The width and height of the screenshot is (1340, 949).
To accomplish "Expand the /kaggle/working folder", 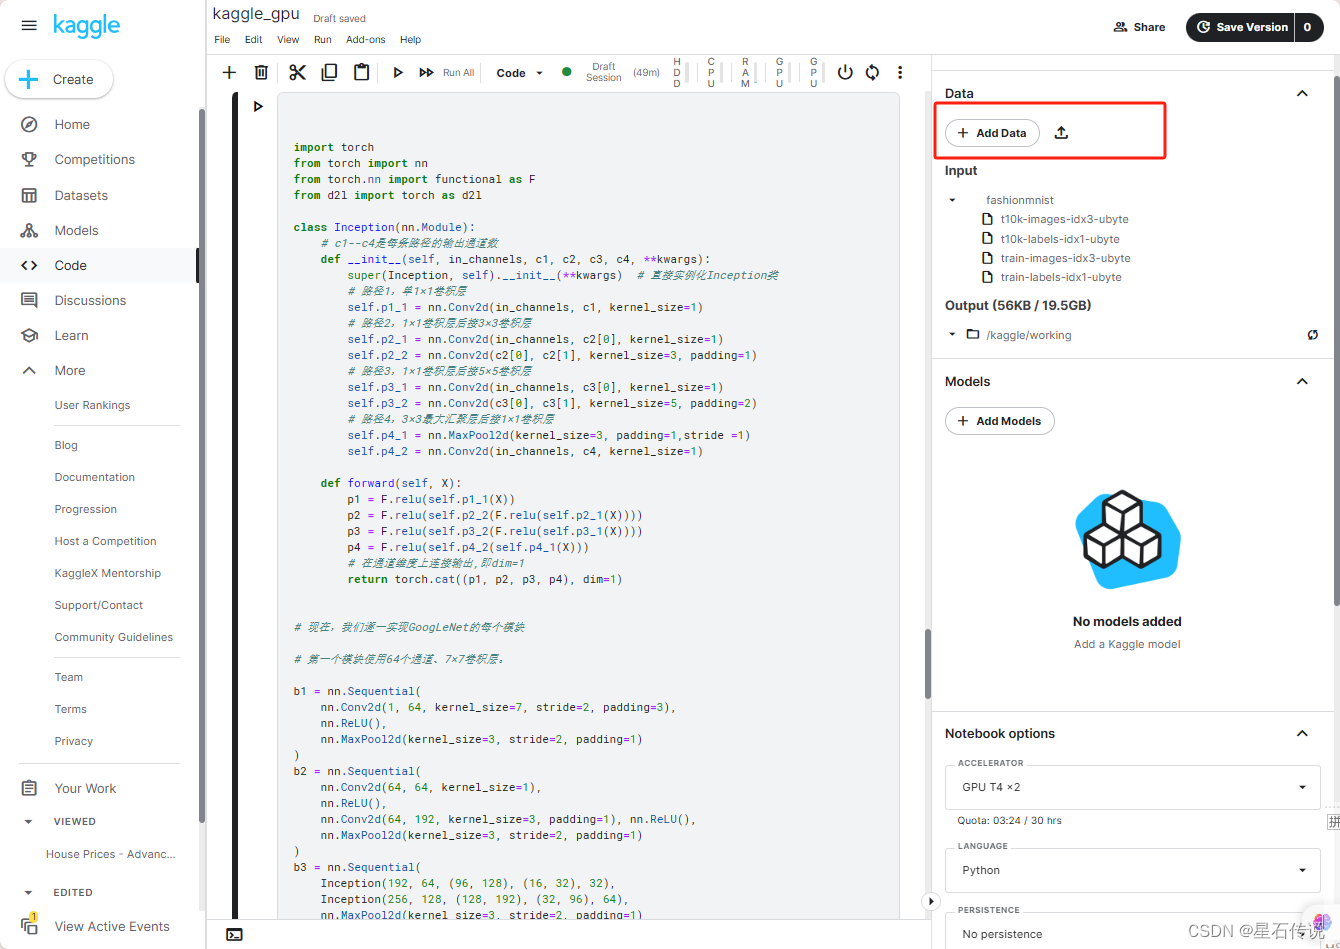I will 953,335.
